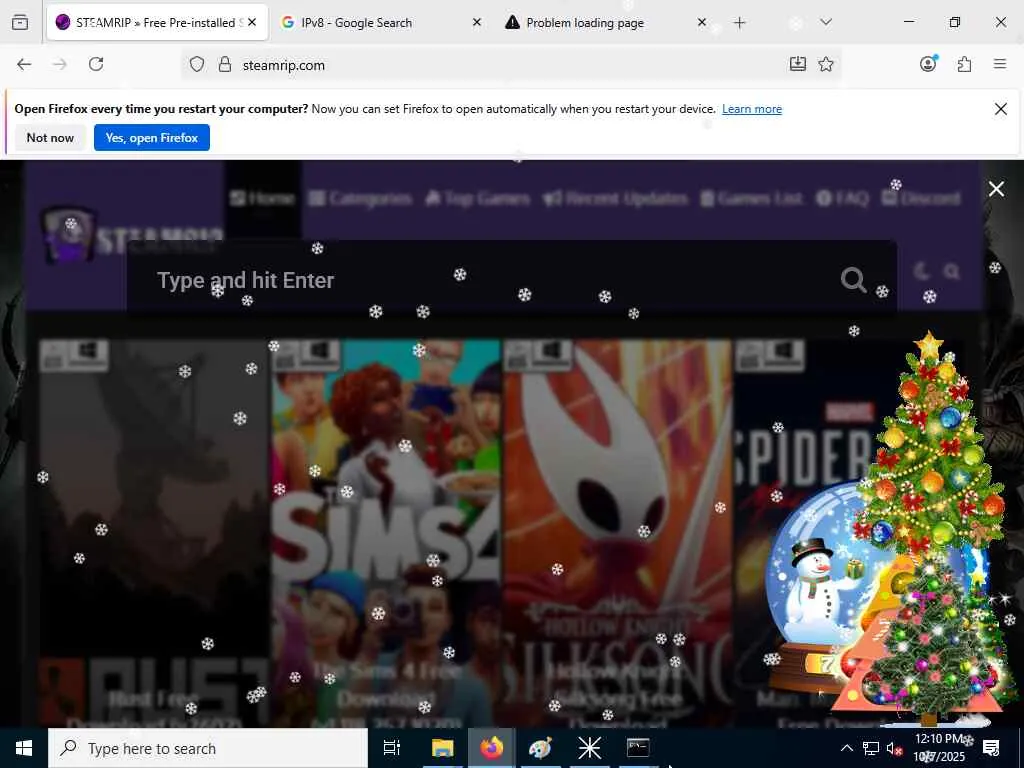The width and height of the screenshot is (1024, 768).
Task: Open The Sims 4 game thumbnail
Action: pyautogui.click(x=387, y=533)
